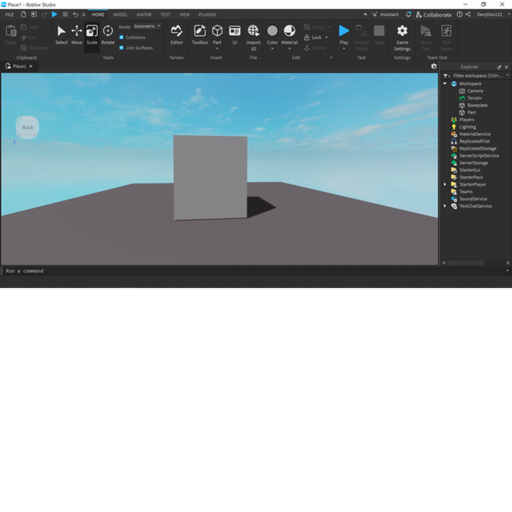Open the Assistant button
The width and height of the screenshot is (512, 512).
click(385, 15)
